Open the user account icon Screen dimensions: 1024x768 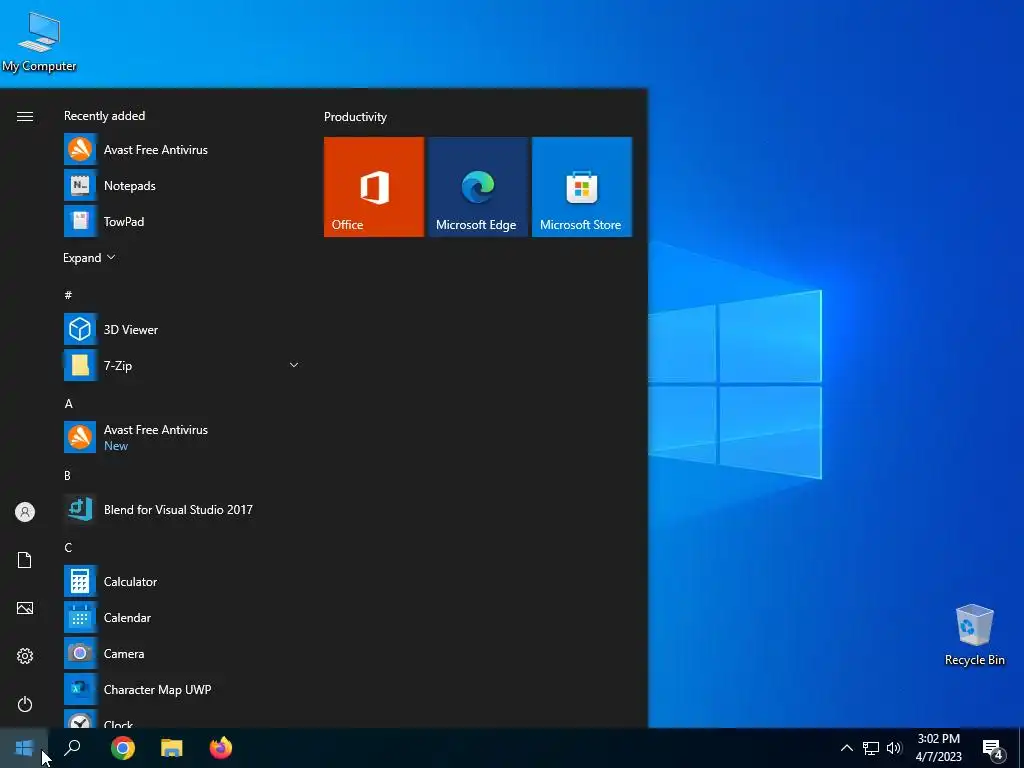(x=25, y=512)
